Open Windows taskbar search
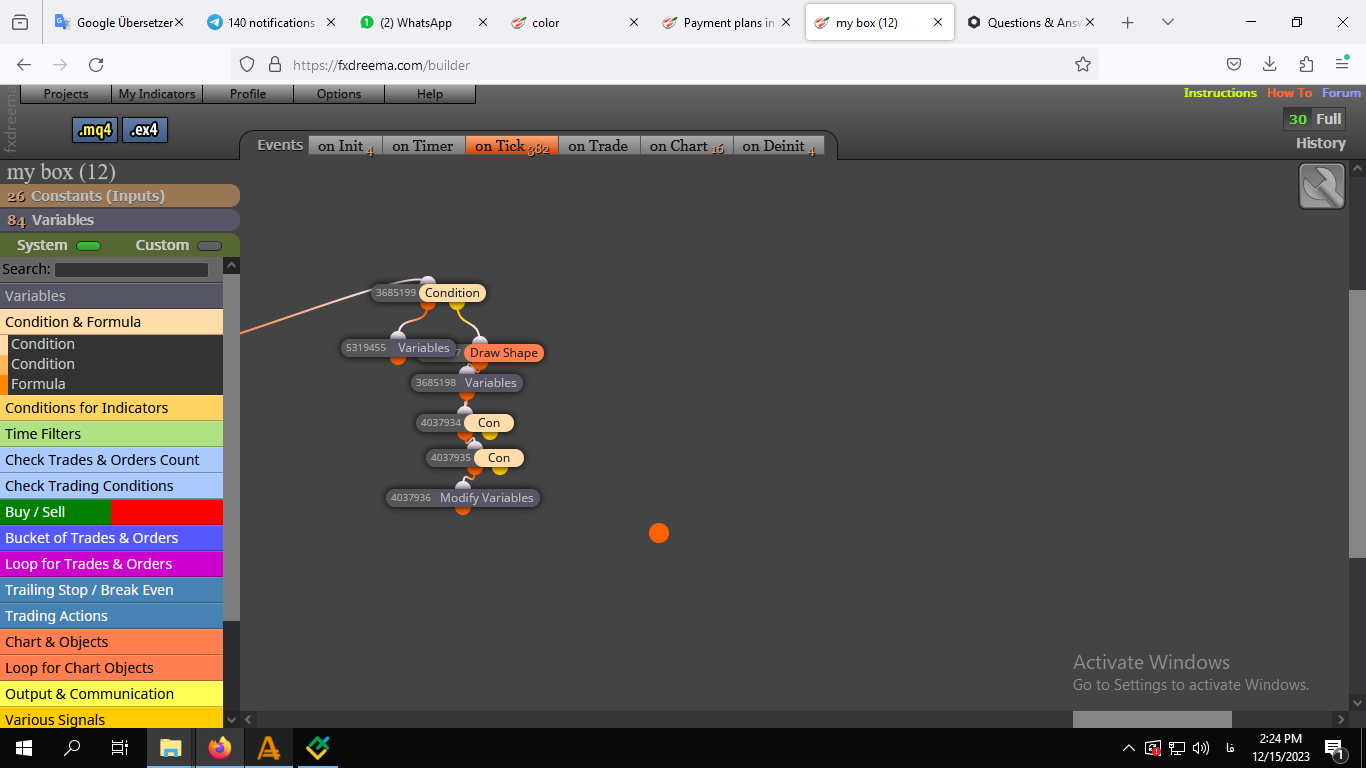The height and width of the screenshot is (768, 1366). (72, 747)
